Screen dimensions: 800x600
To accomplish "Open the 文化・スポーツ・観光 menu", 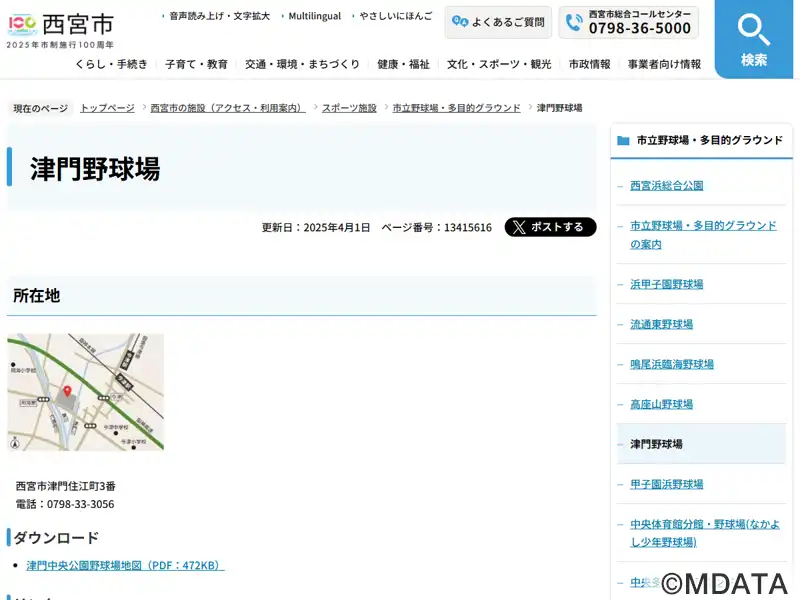I will coord(499,64).
